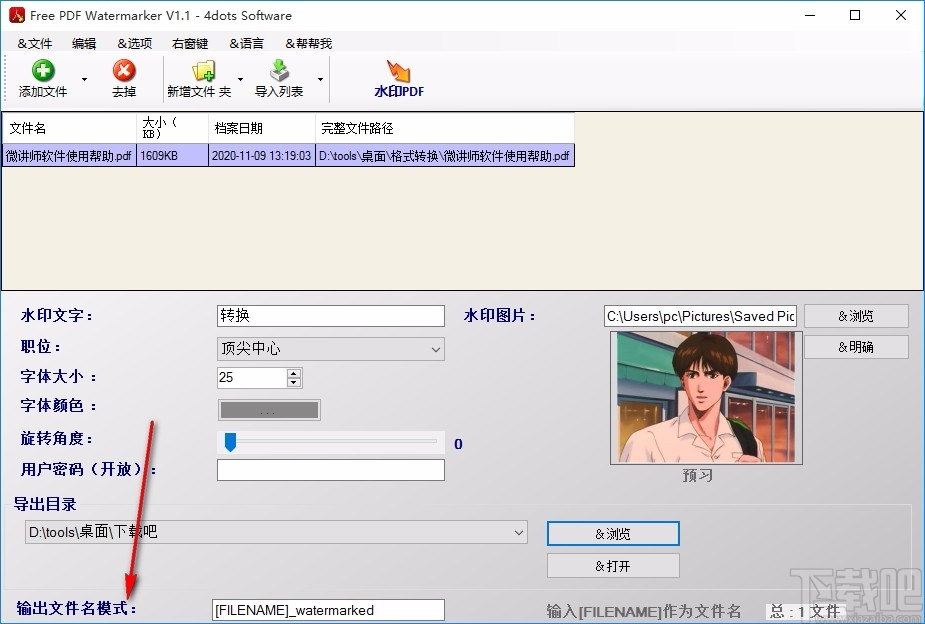
Task: Click the watermark image preview thumbnail
Action: 706,398
